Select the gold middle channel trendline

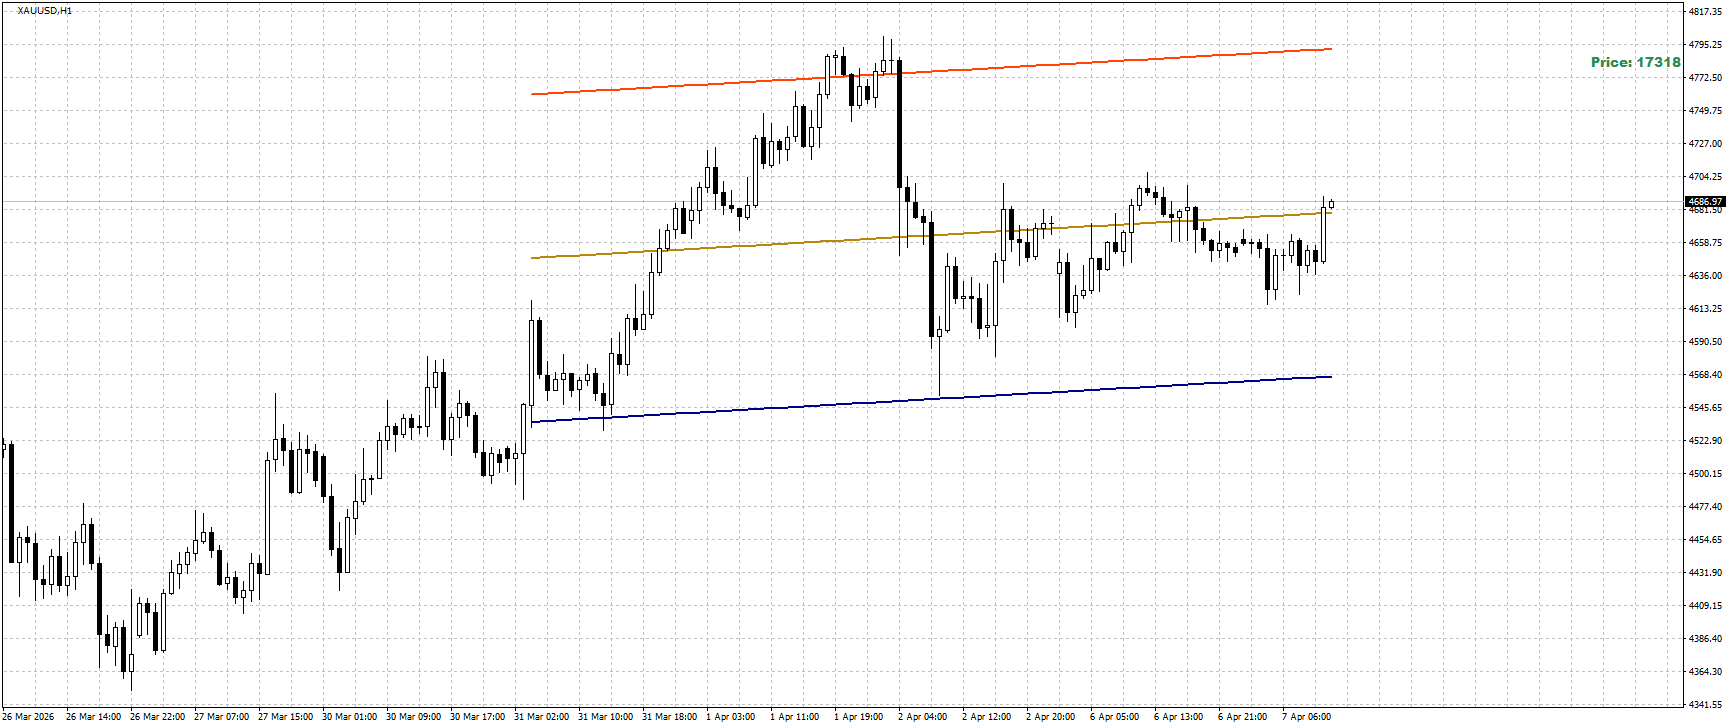point(931,235)
